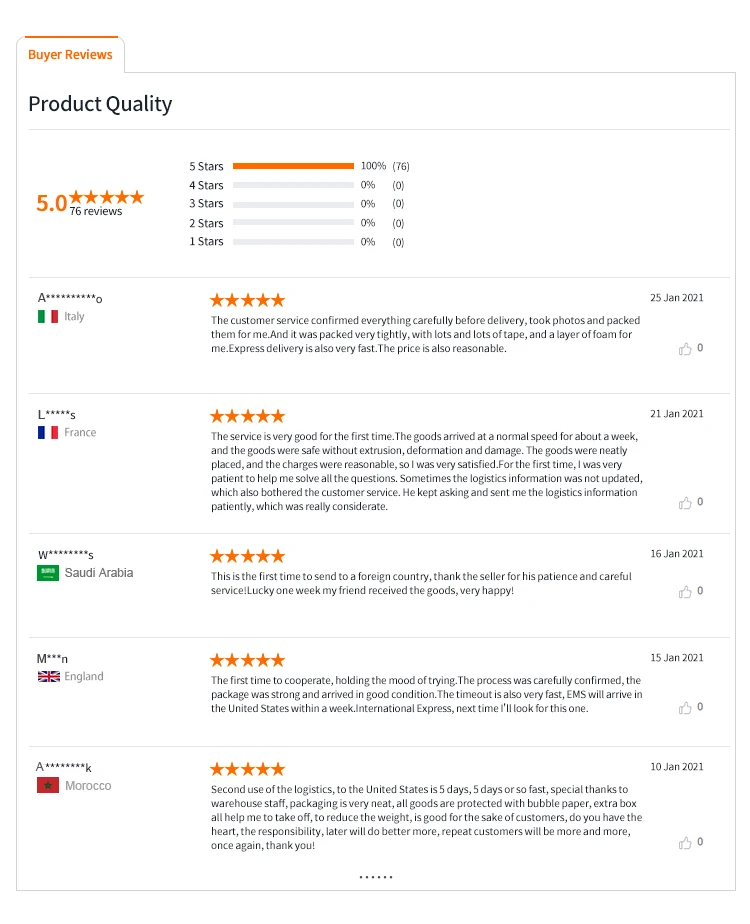Mark the England review as helpful

pyautogui.click(x=685, y=708)
